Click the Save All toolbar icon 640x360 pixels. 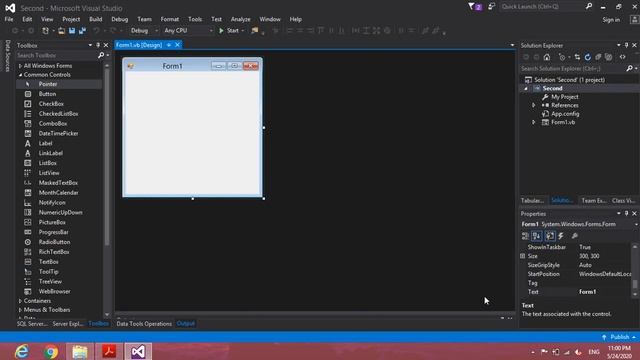tap(82, 31)
